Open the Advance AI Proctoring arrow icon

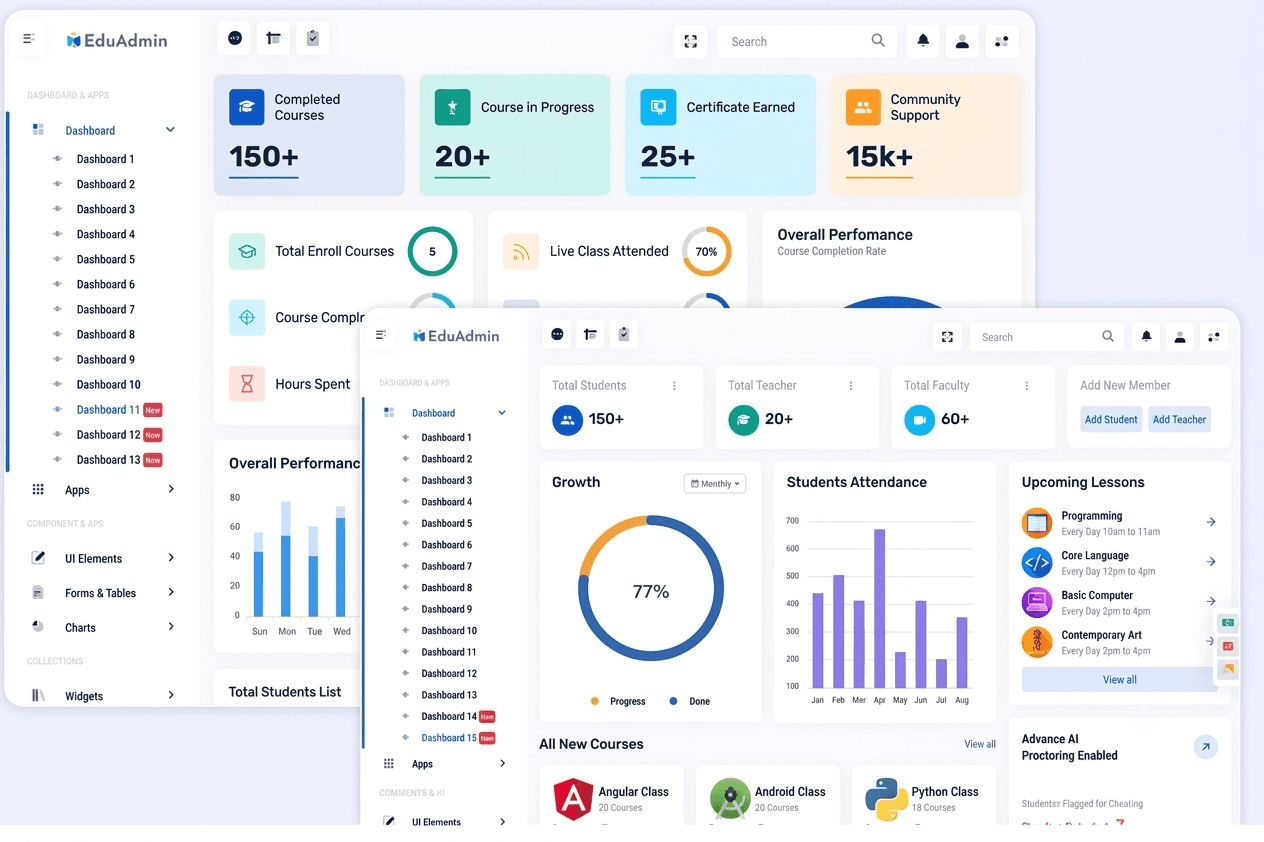tap(1206, 747)
